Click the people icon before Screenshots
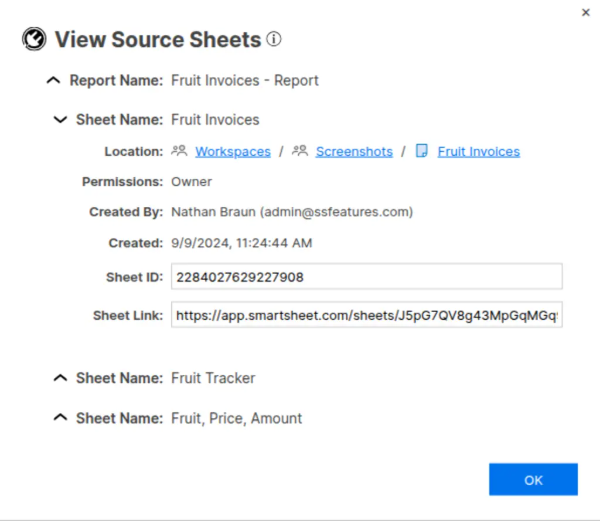Viewport: 600px width, 523px height. pyautogui.click(x=300, y=151)
